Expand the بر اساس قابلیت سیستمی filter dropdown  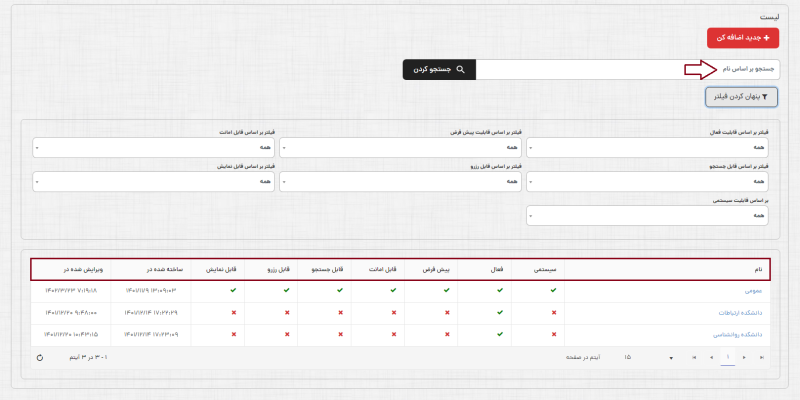[x=648, y=215]
